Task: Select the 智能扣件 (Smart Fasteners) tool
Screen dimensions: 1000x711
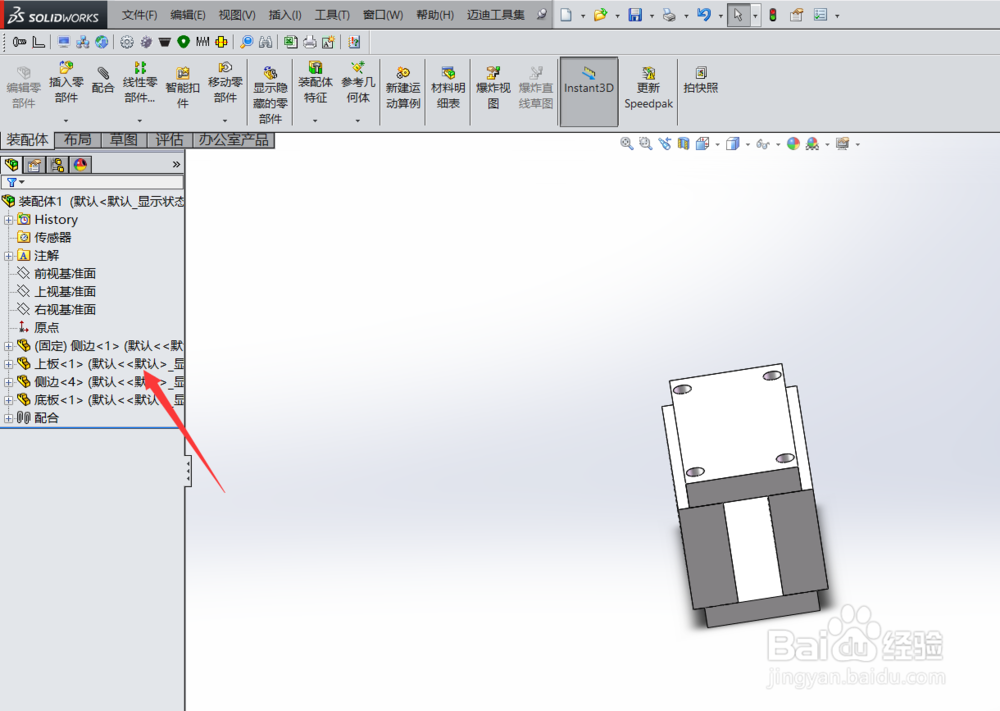Action: [182, 85]
